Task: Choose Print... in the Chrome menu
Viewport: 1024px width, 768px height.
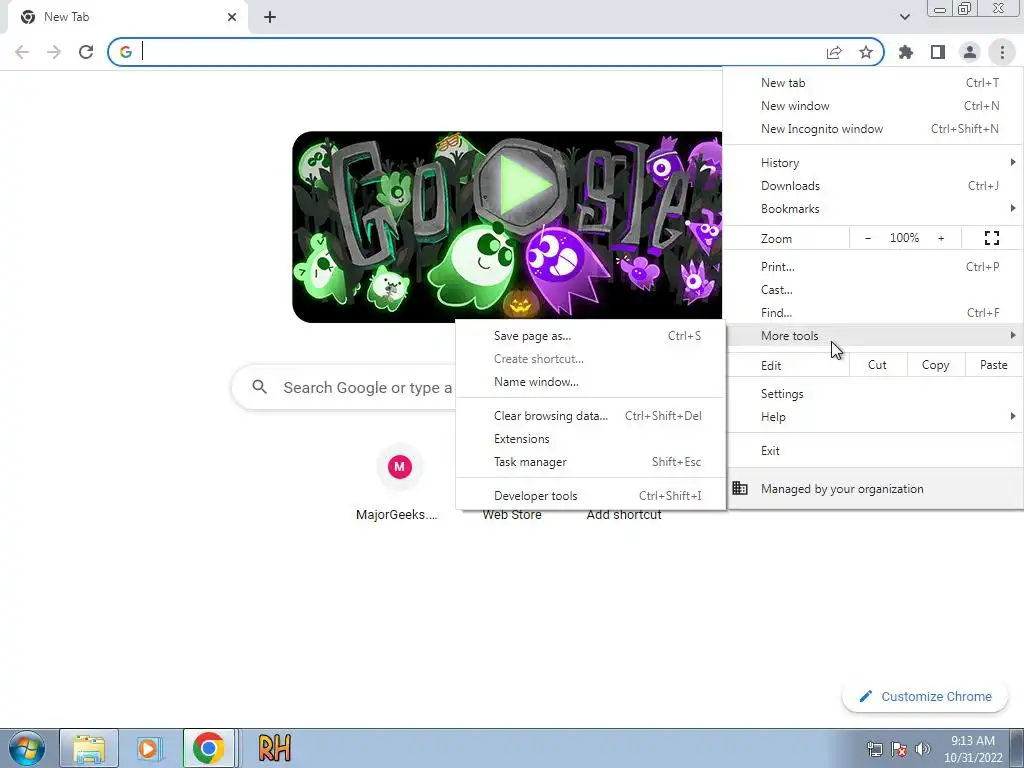Action: [x=873, y=266]
